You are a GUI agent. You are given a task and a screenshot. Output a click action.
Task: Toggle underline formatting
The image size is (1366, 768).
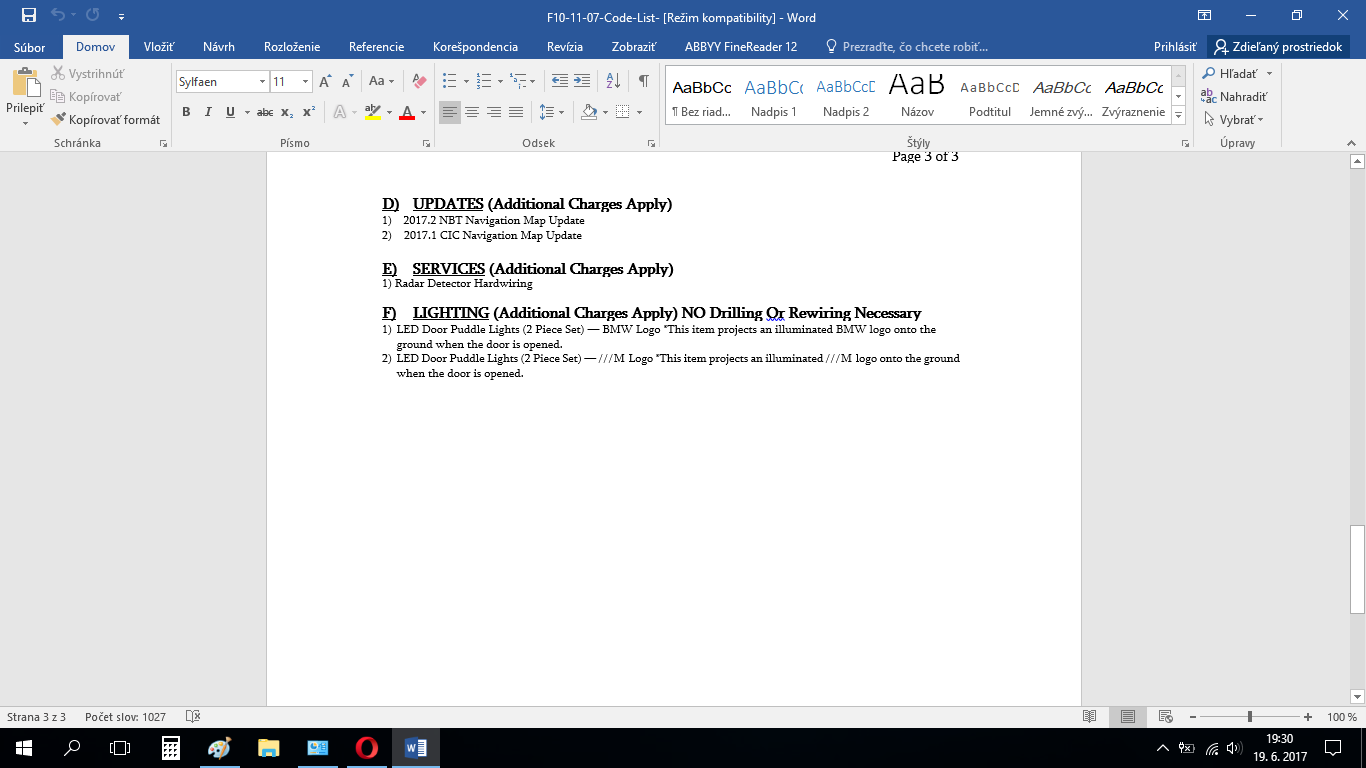click(x=231, y=112)
